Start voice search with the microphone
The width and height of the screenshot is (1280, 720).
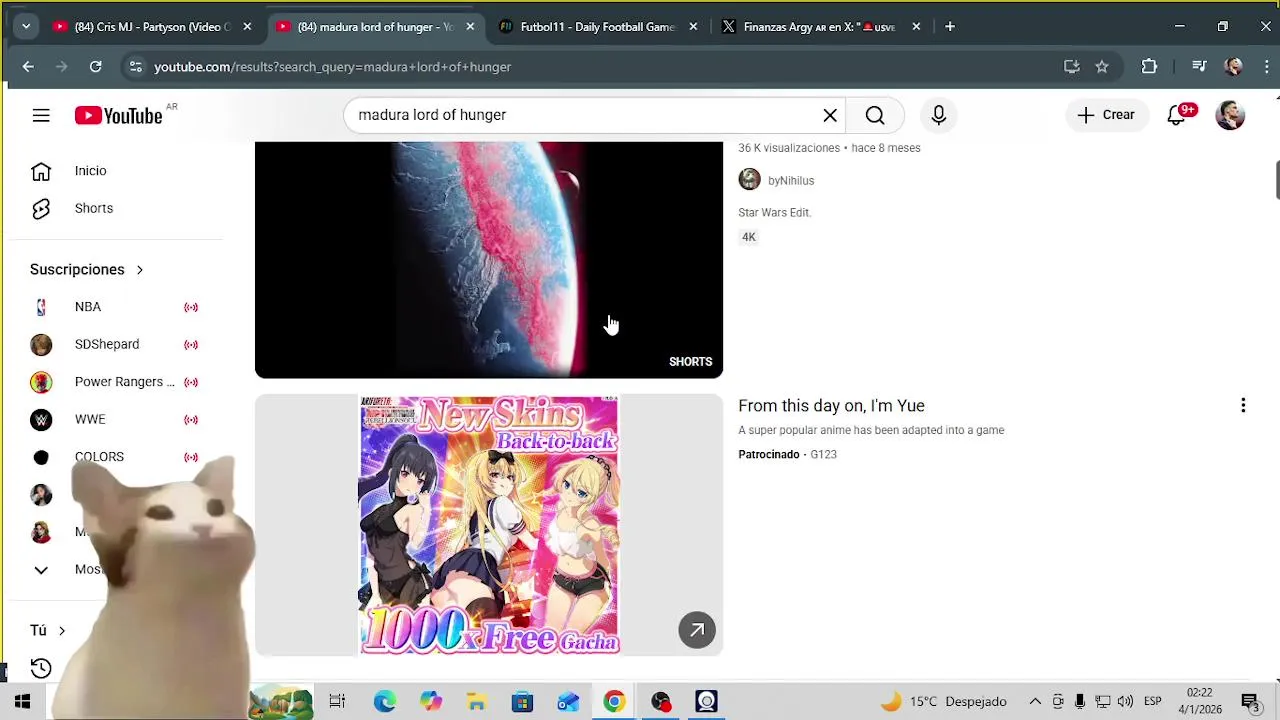938,115
